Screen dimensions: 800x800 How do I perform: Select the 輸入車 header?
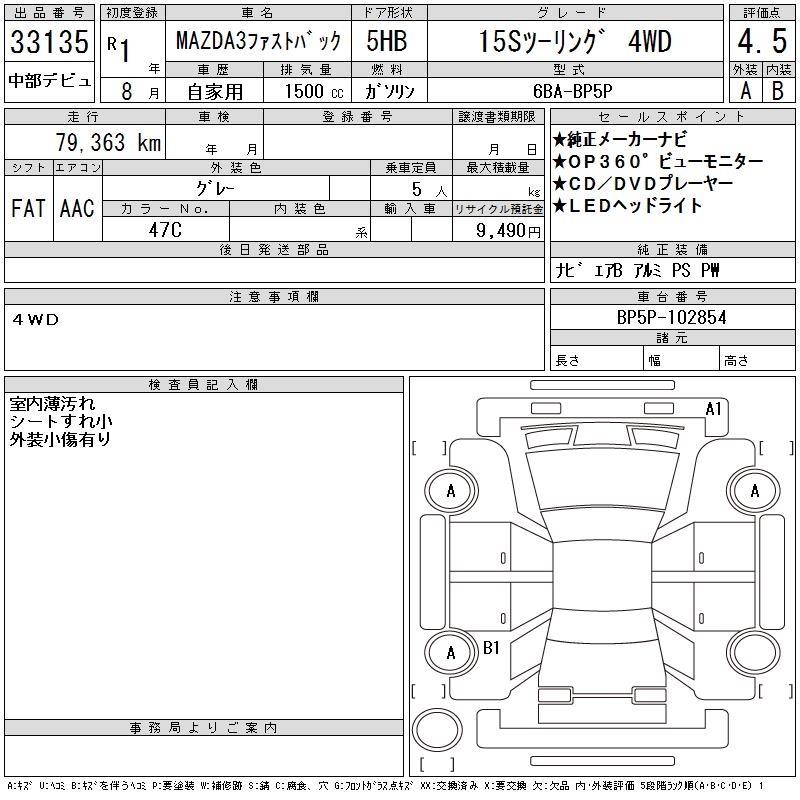[x=411, y=209]
